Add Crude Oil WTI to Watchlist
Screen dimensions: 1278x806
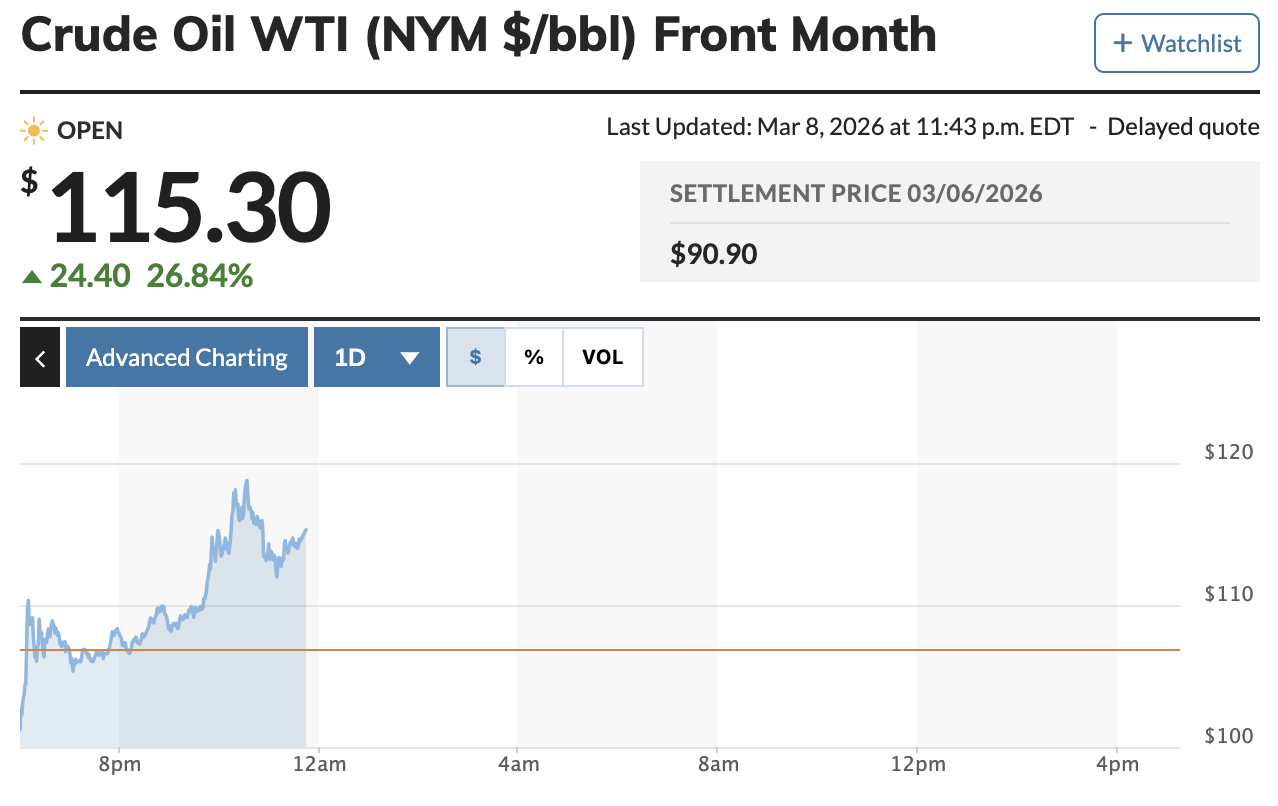pyautogui.click(x=1176, y=43)
